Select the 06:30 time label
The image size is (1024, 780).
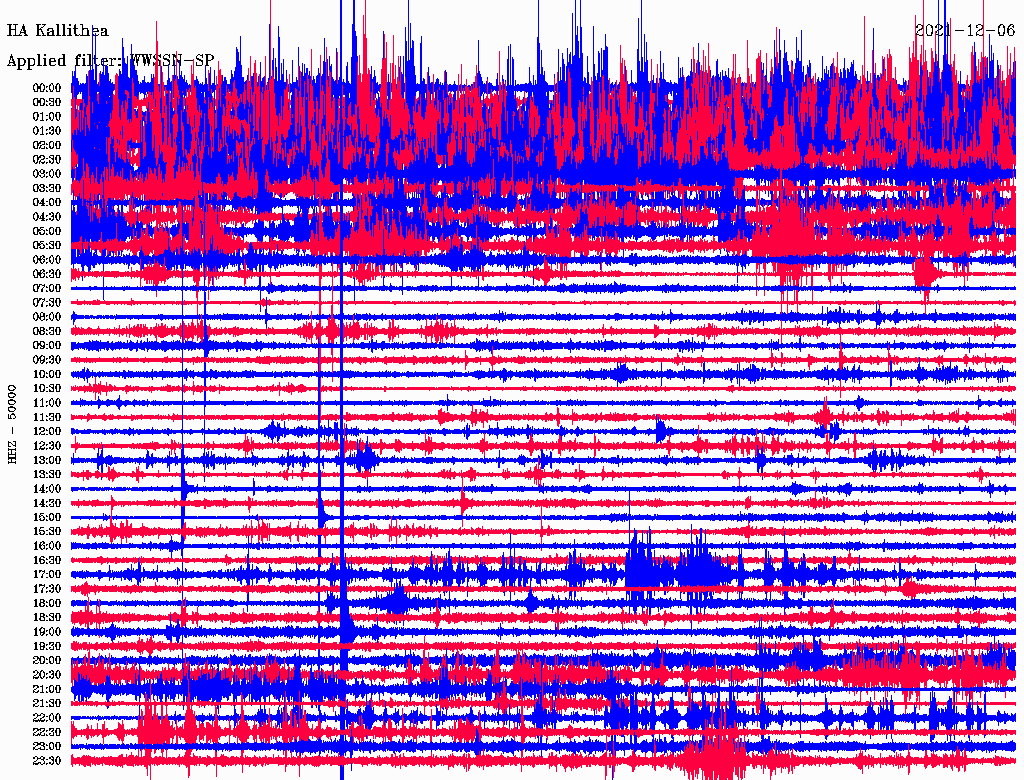coord(47,274)
